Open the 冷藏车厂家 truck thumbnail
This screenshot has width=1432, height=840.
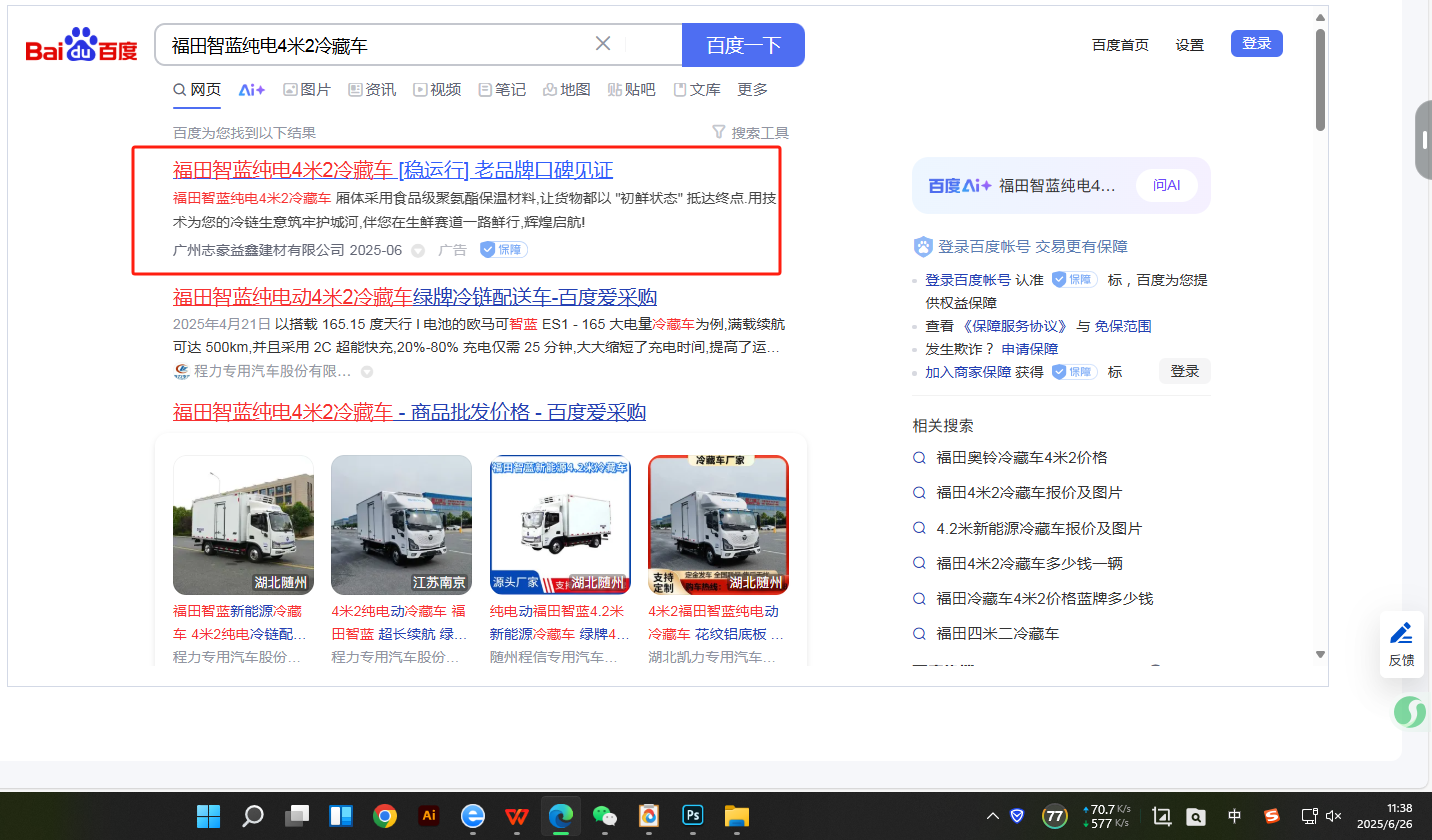[x=718, y=525]
